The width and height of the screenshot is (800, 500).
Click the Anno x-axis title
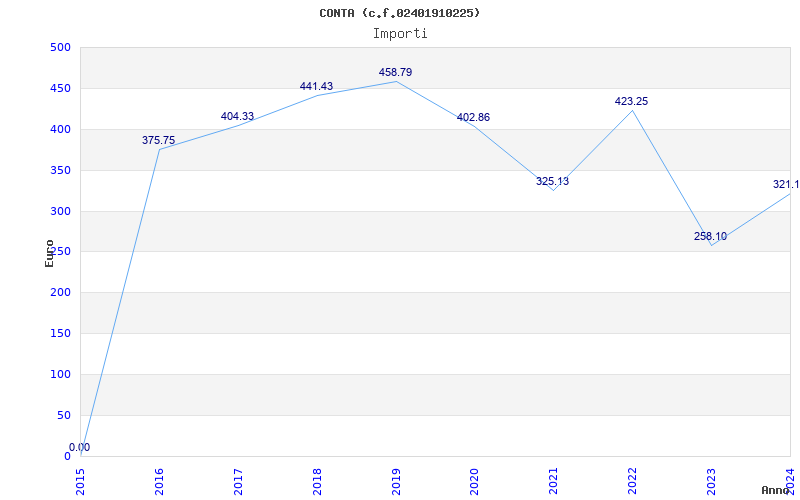(x=775, y=490)
